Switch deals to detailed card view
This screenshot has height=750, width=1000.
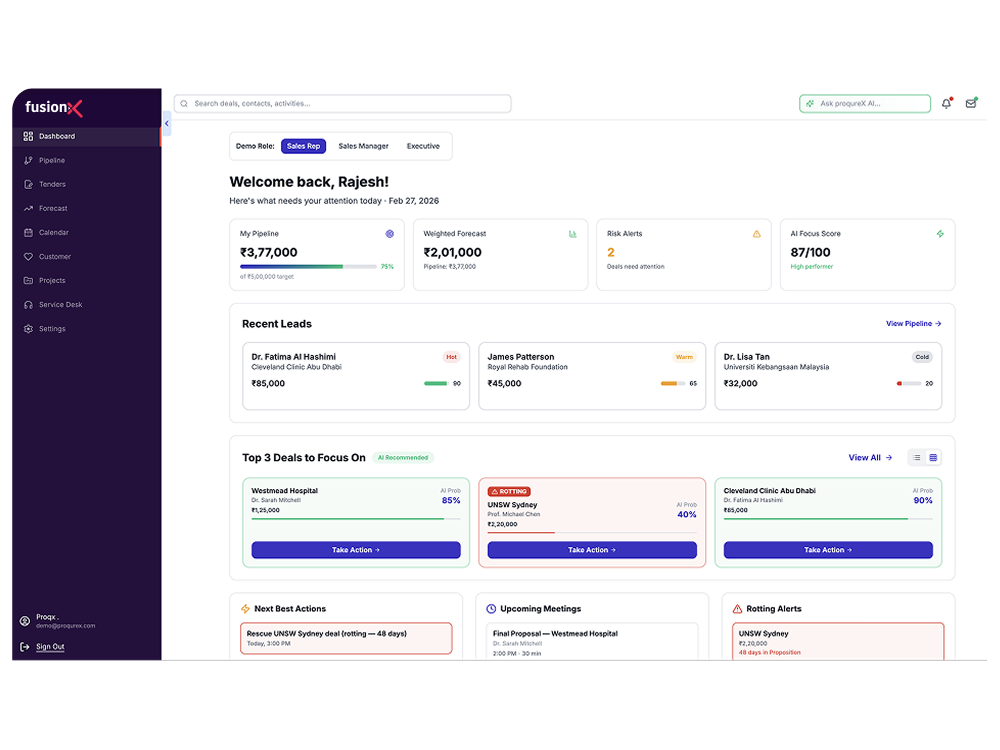coord(933,458)
